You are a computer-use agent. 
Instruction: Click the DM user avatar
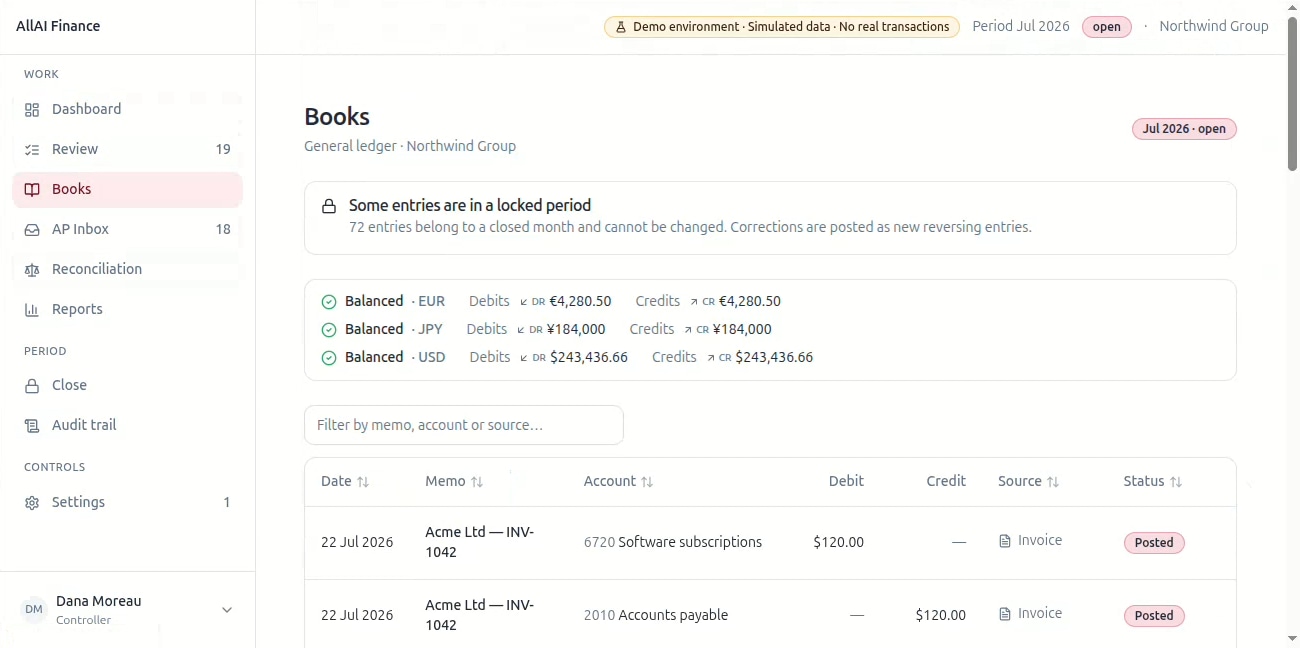point(34,609)
